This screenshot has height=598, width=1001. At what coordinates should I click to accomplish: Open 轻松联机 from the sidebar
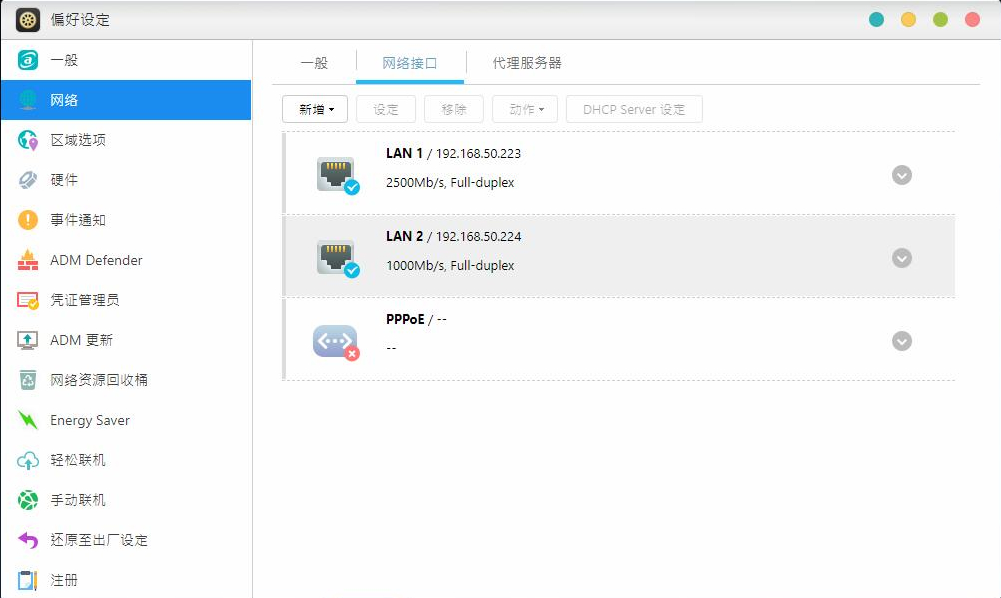pyautogui.click(x=77, y=460)
